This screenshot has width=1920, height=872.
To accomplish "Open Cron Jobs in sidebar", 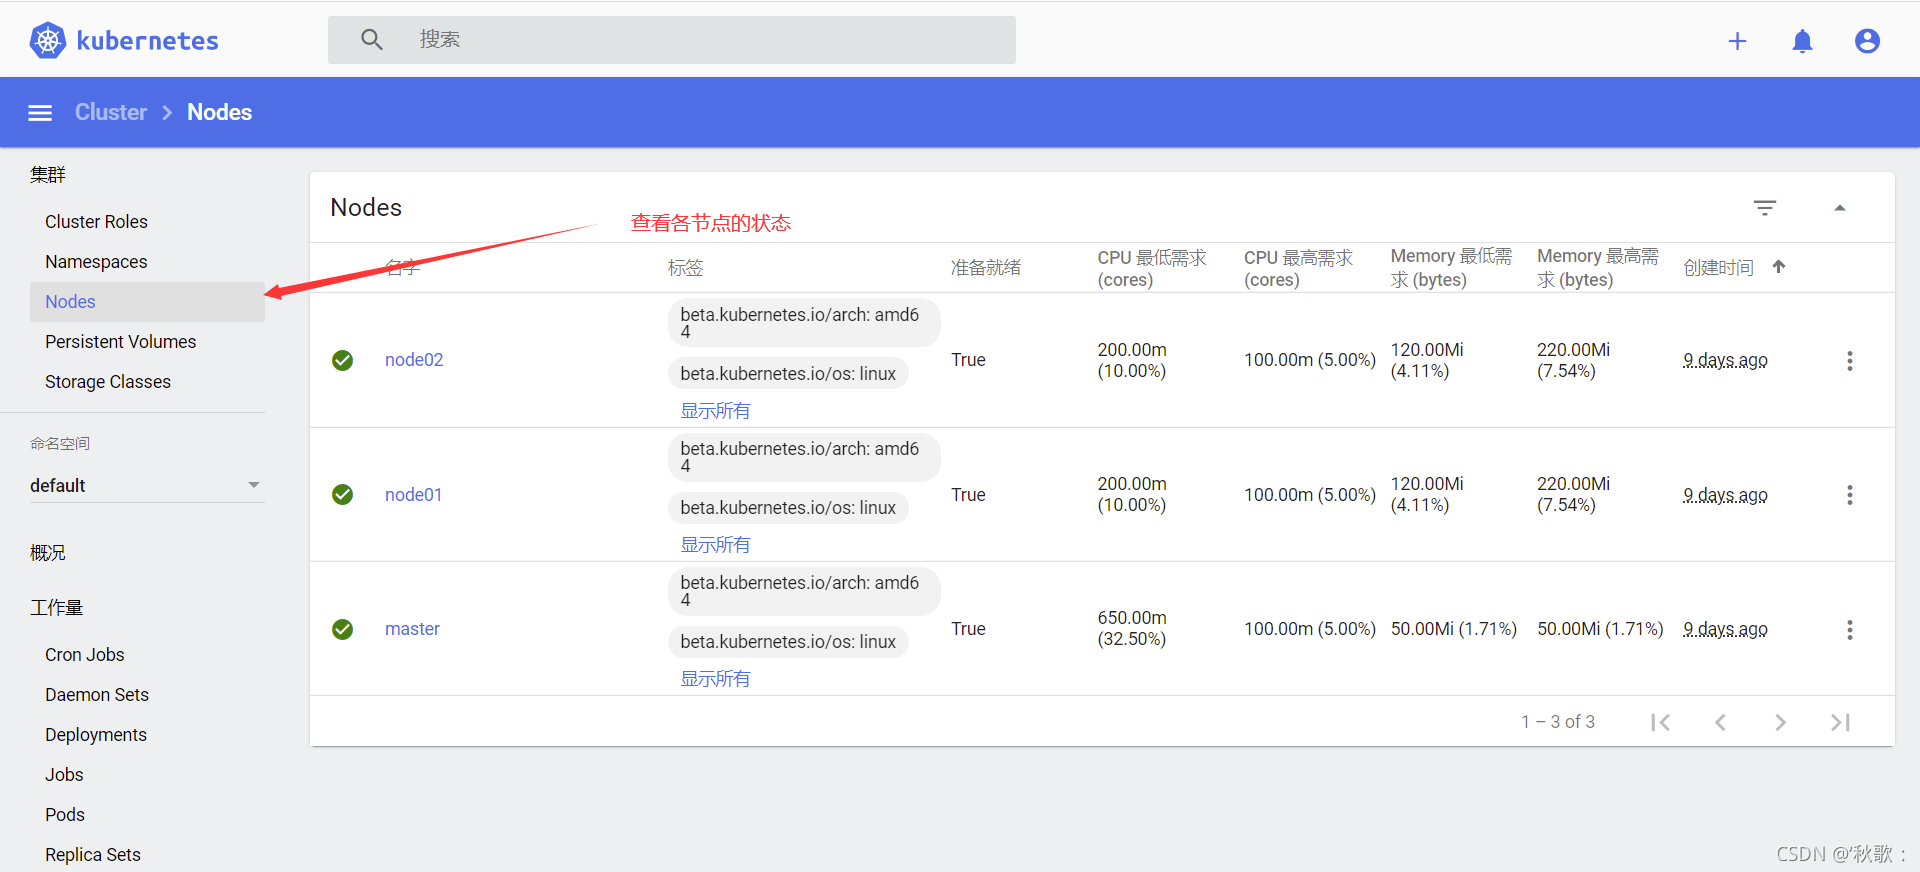I will pyautogui.click(x=85, y=655).
